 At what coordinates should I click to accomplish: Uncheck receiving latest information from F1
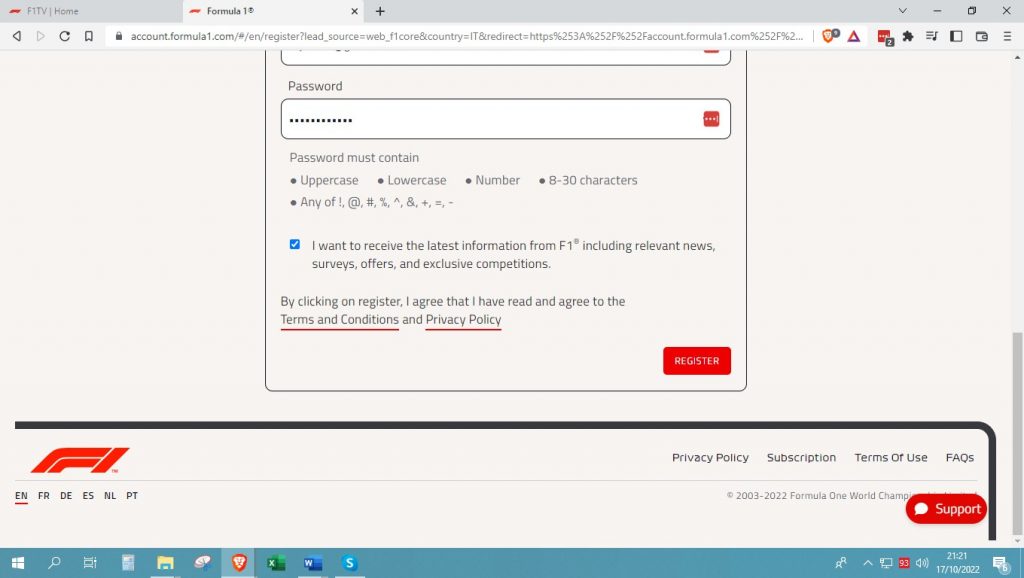point(294,243)
